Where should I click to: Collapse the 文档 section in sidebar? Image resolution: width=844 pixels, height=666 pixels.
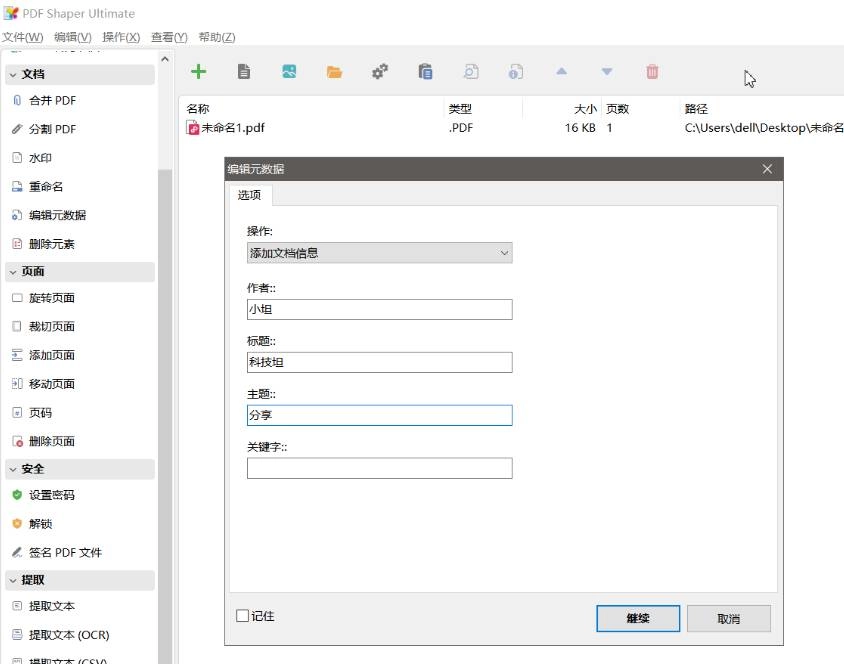13,74
